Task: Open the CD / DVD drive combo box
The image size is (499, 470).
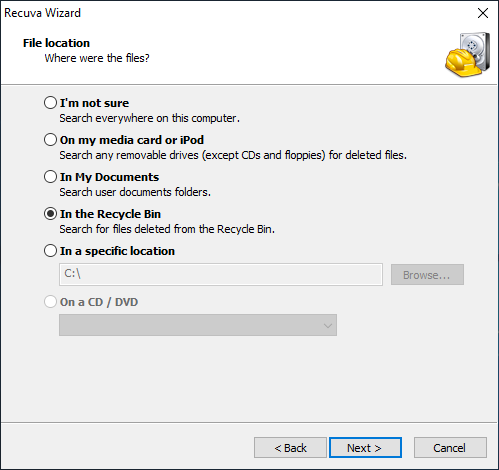Action: [198, 325]
